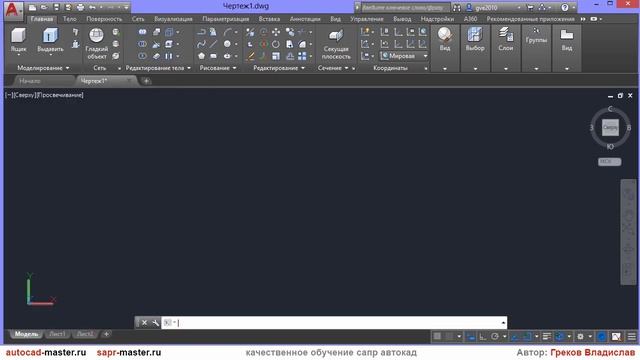Select the Array tool in Редактирование panel

(x=302, y=56)
